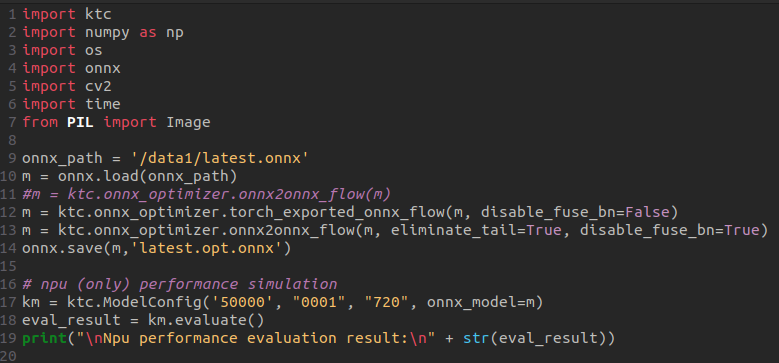Click line number 15 in the gutter
The image size is (779, 363).
coord(8,267)
